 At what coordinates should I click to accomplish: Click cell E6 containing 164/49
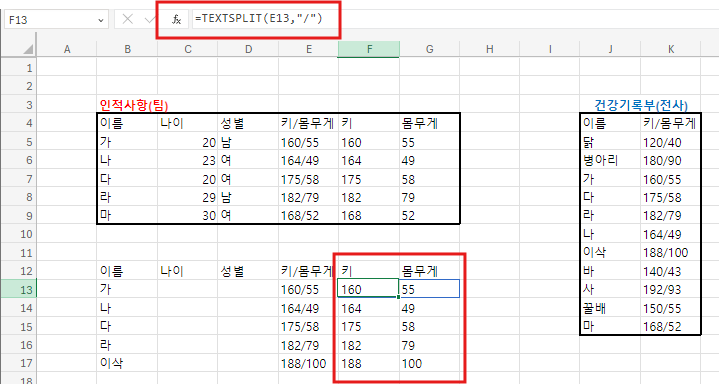pyautogui.click(x=309, y=161)
